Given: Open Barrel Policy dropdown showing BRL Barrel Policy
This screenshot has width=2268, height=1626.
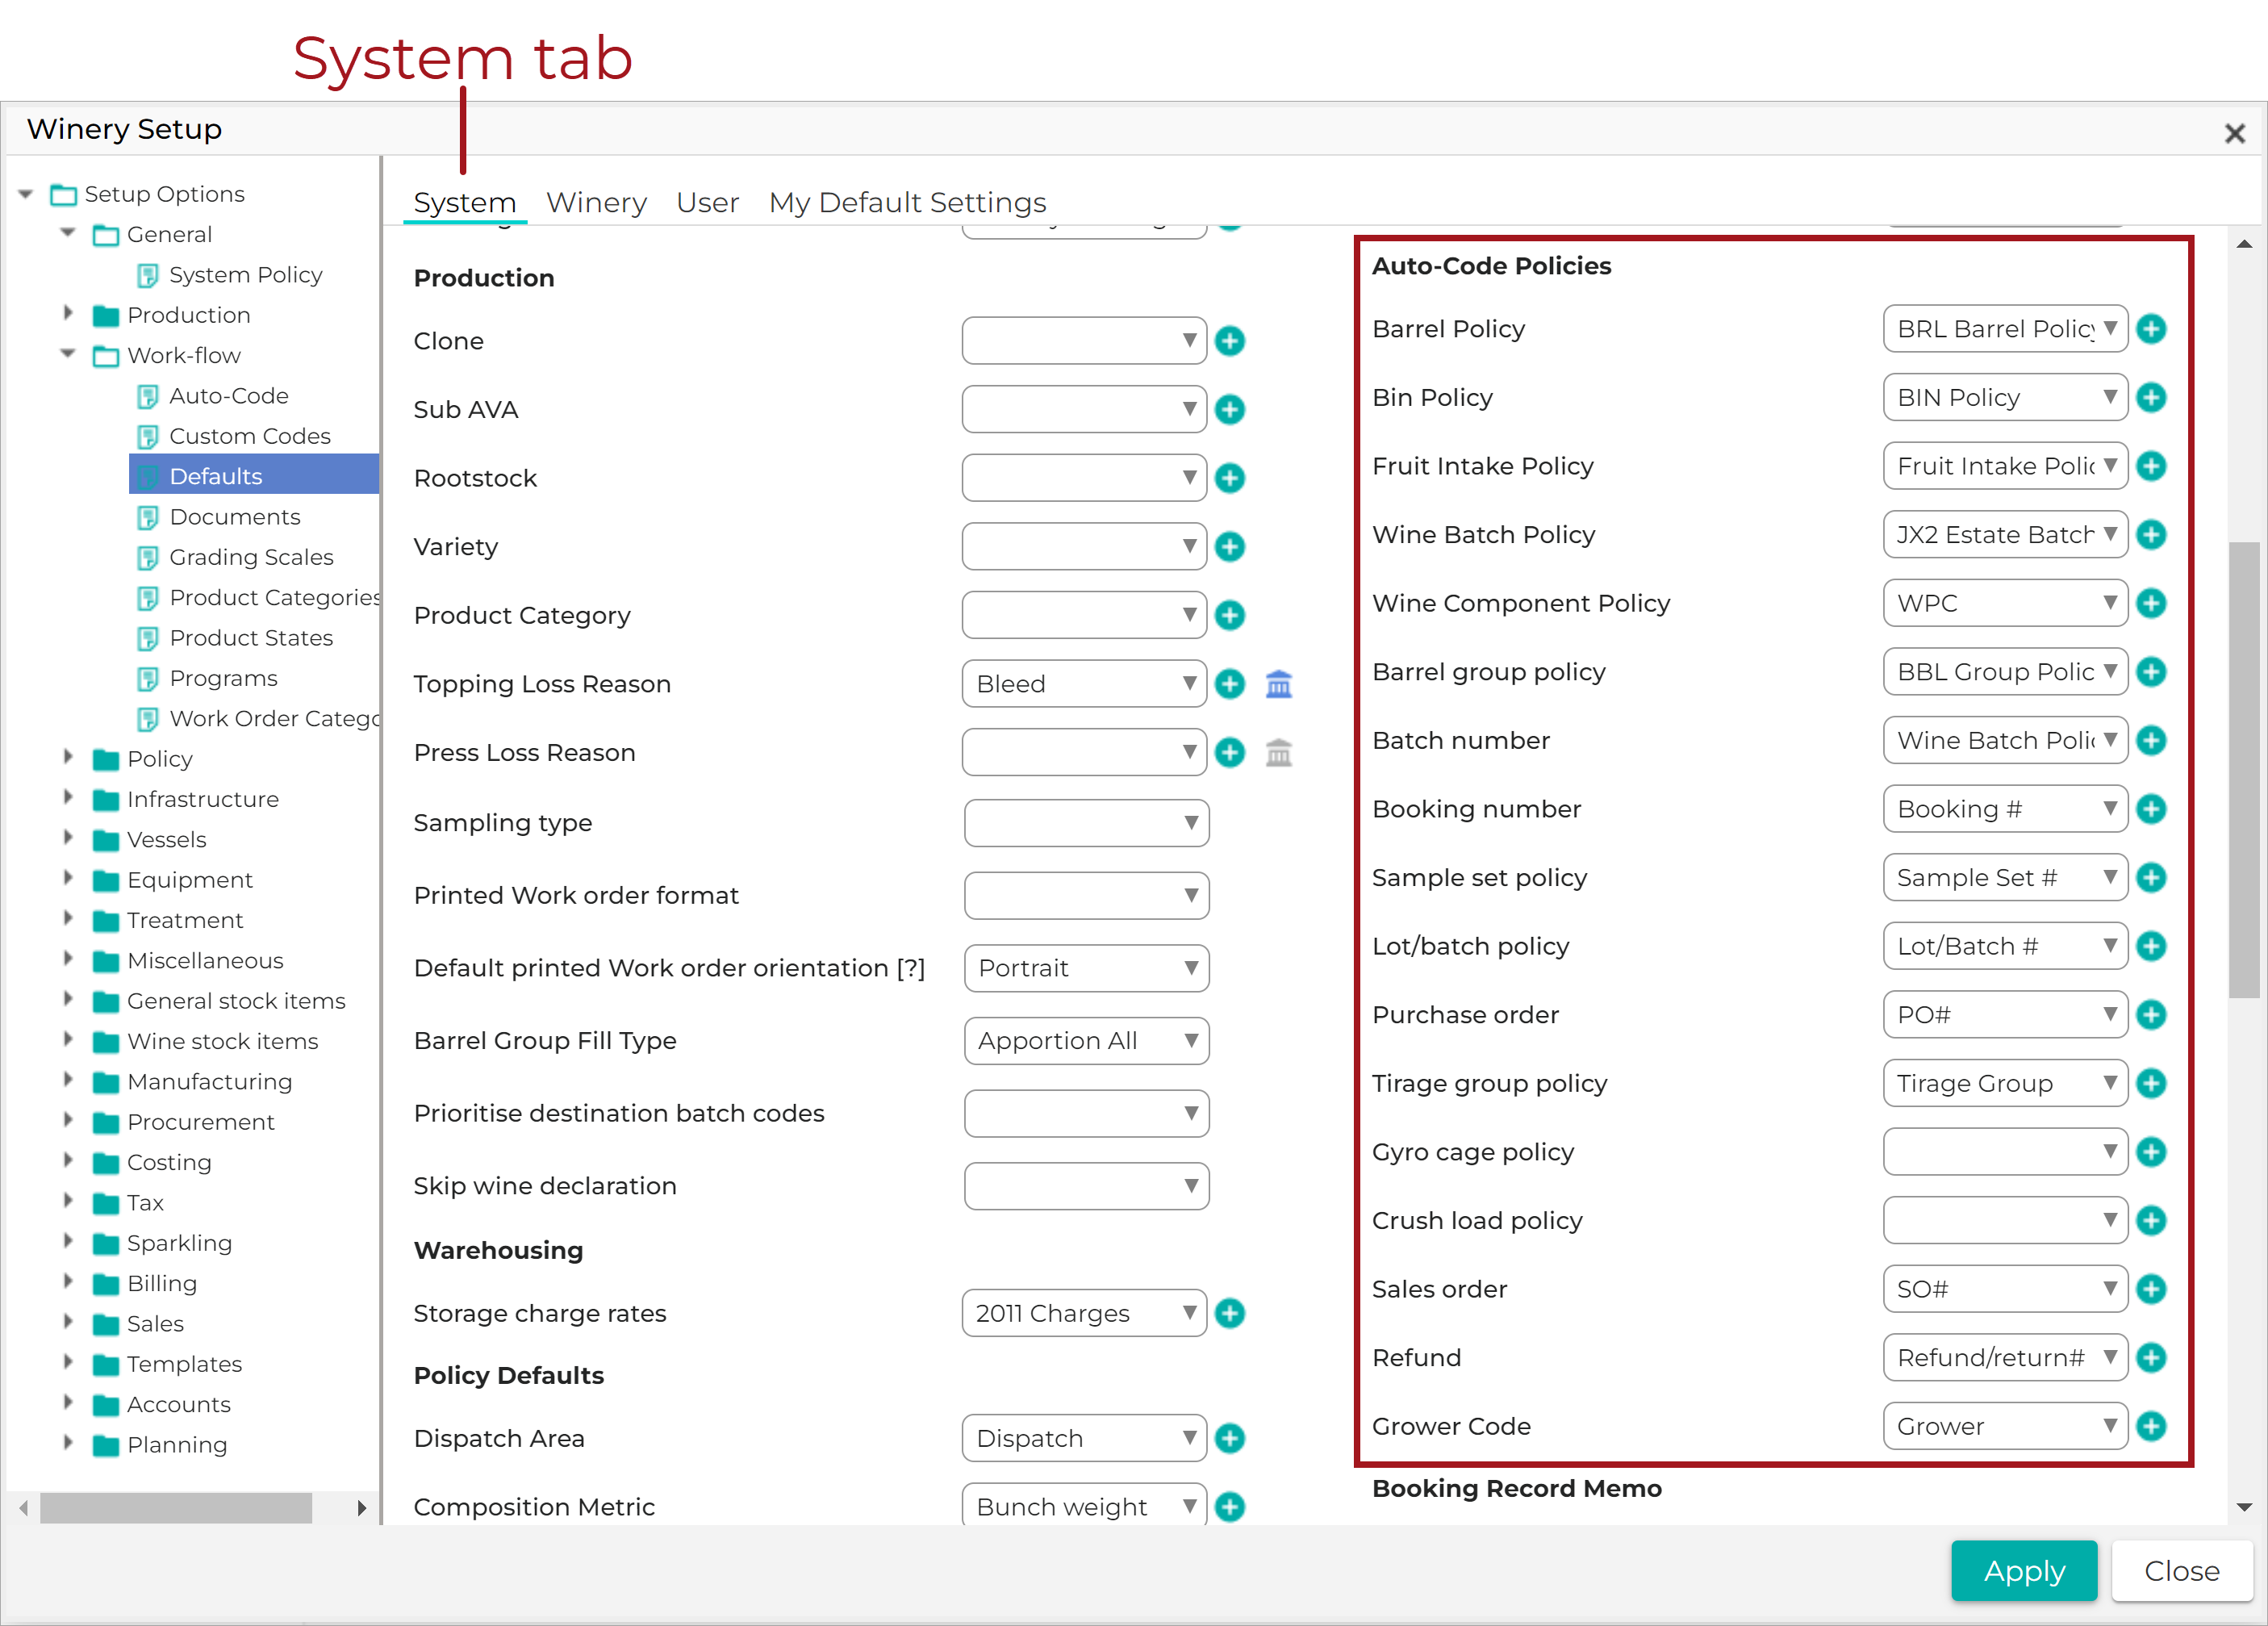Looking at the screenshot, I should (2005, 329).
